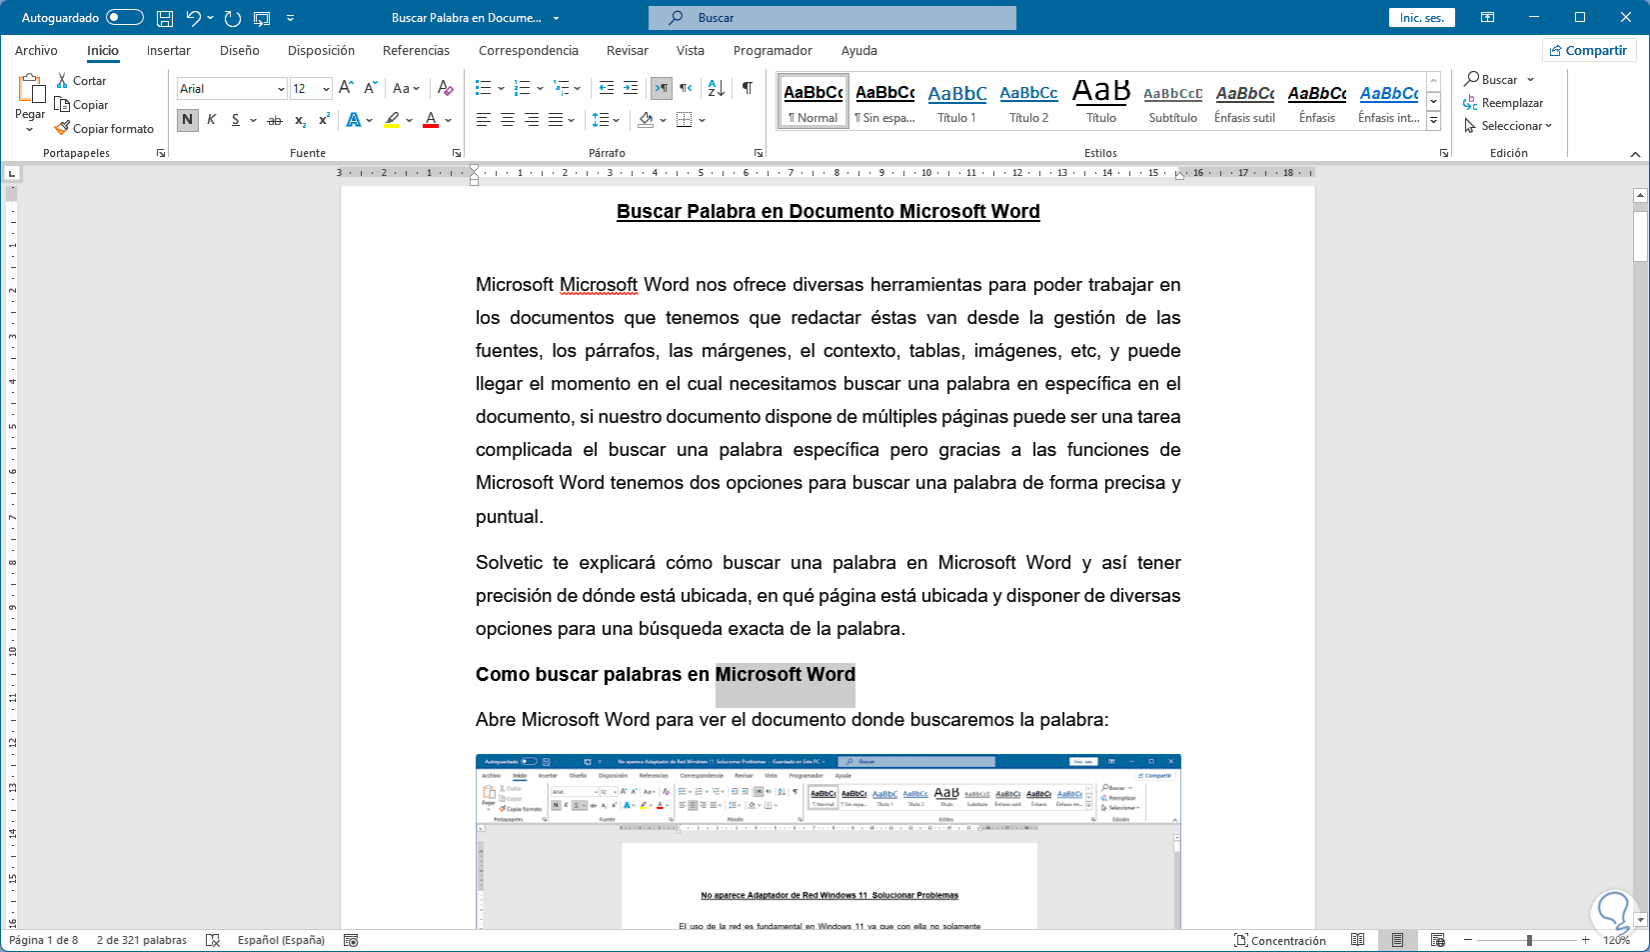Switch to the Diseño tab
This screenshot has height=952, width=1650.
[240, 50]
